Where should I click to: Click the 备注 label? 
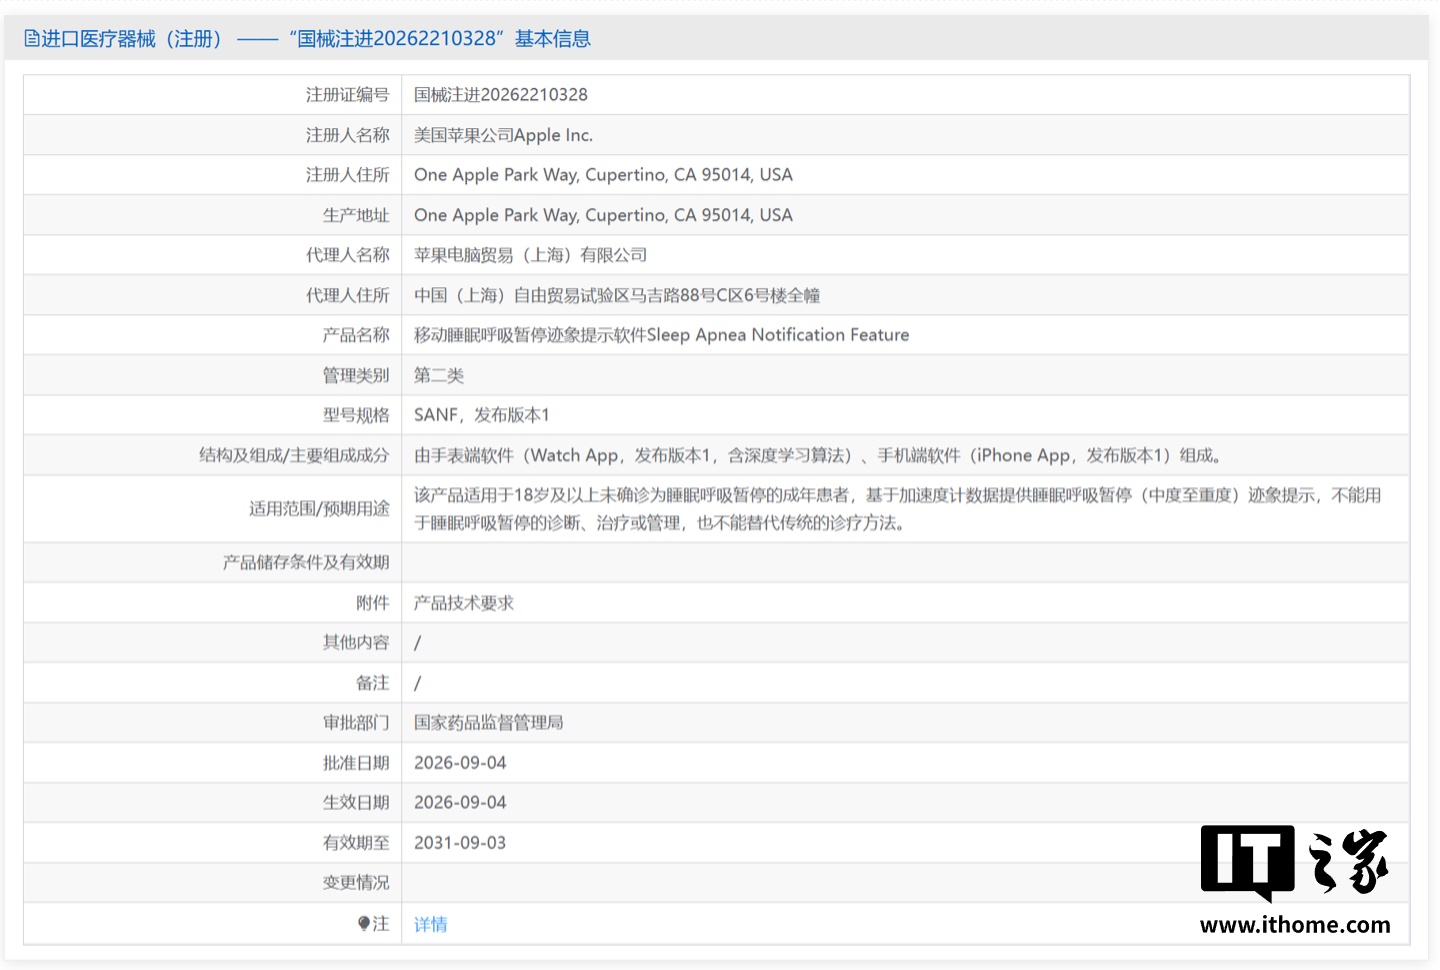point(372,683)
